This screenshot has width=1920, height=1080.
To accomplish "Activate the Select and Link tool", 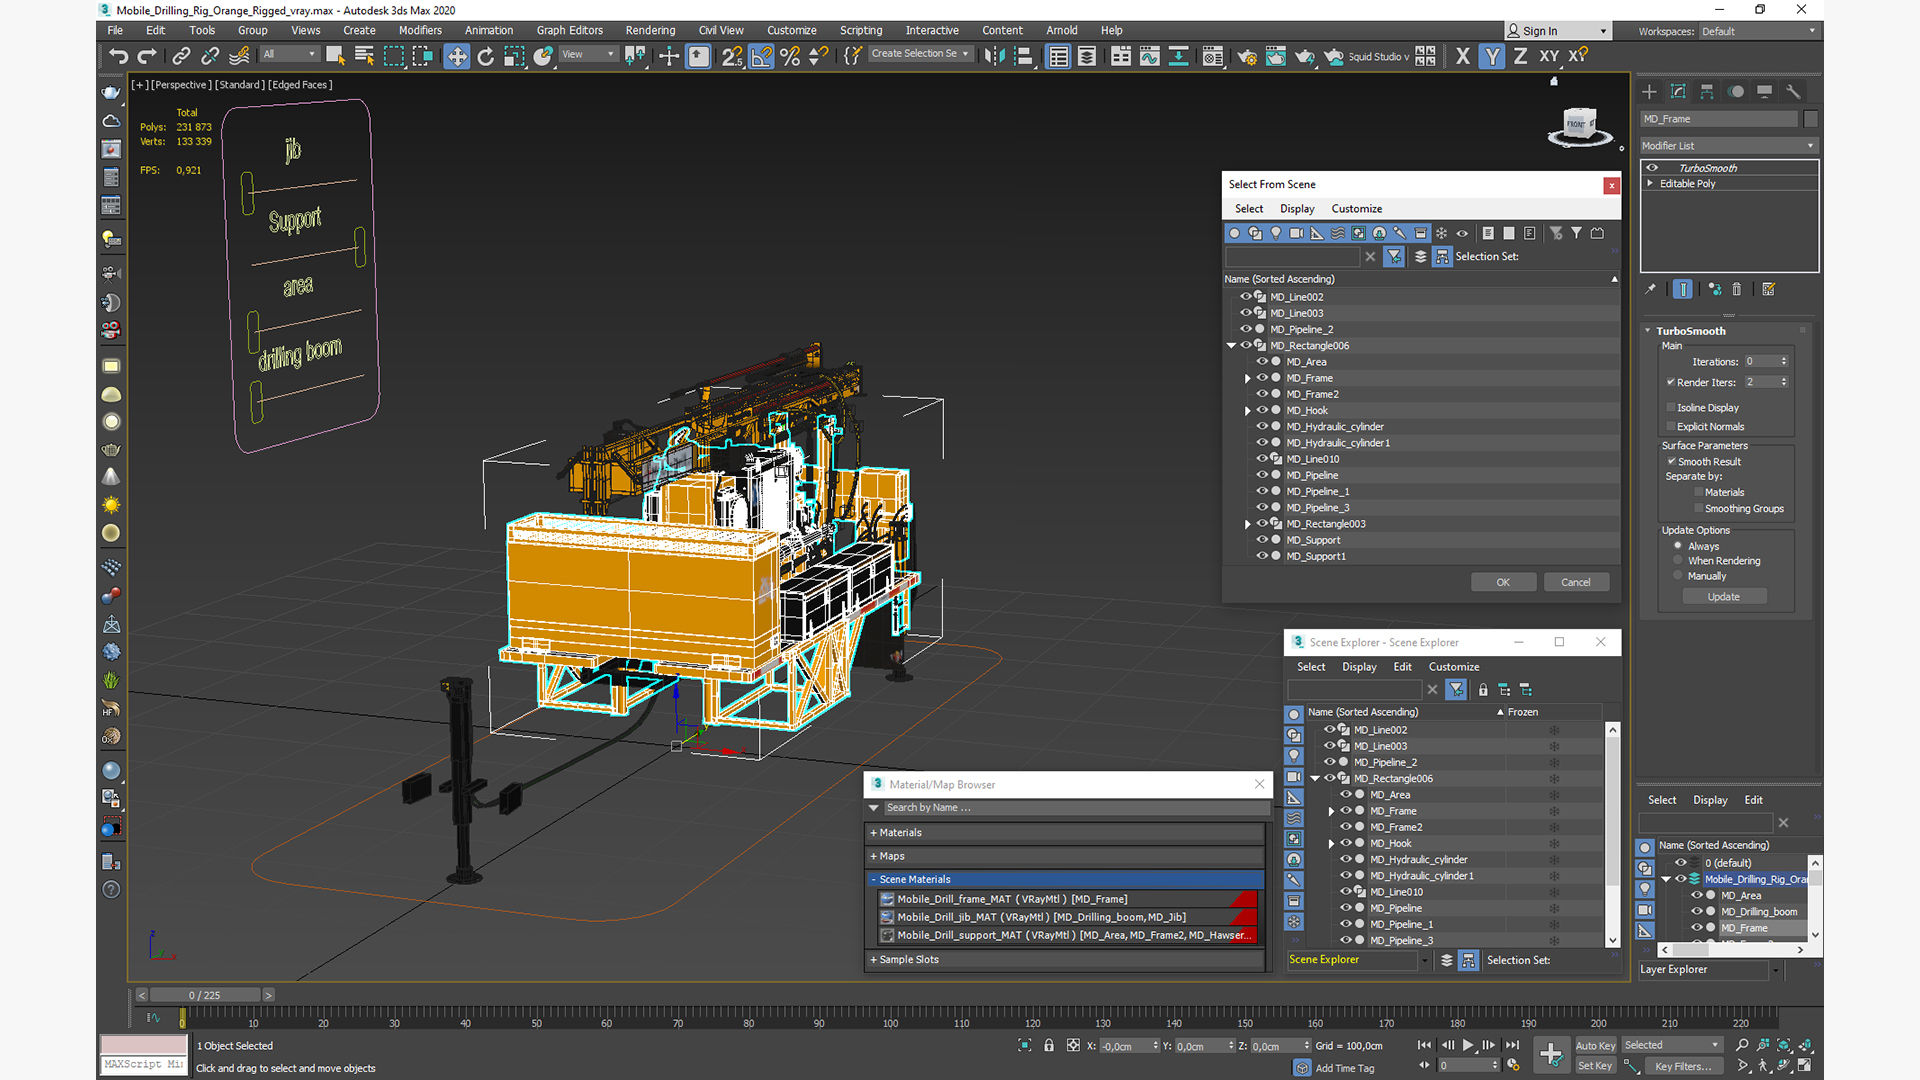I will click(x=181, y=56).
